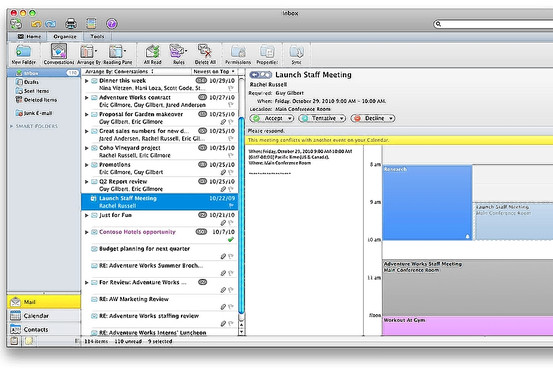Expand the Great sales numbers conversation

point(87,131)
